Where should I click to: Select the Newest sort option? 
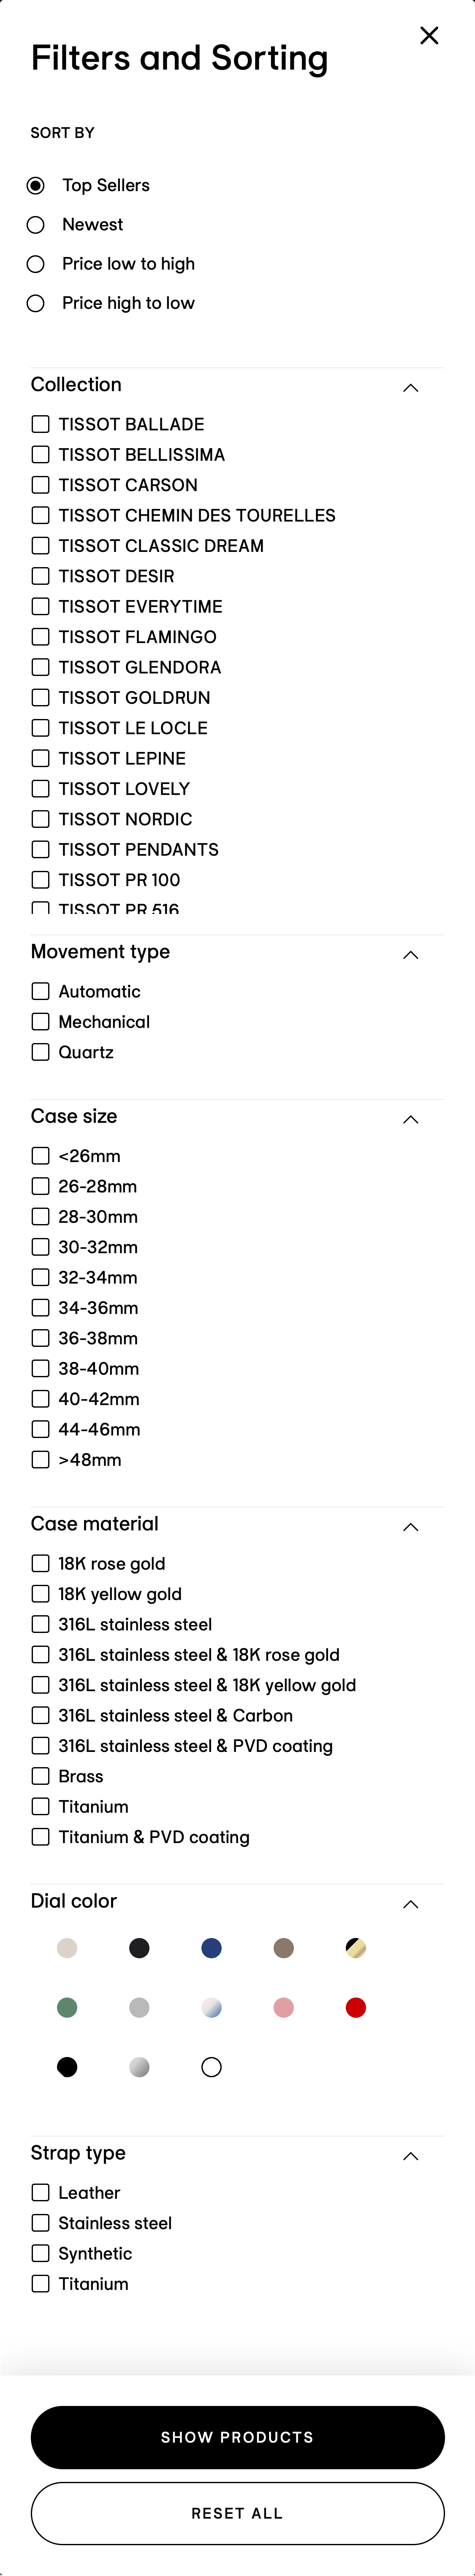tap(37, 224)
